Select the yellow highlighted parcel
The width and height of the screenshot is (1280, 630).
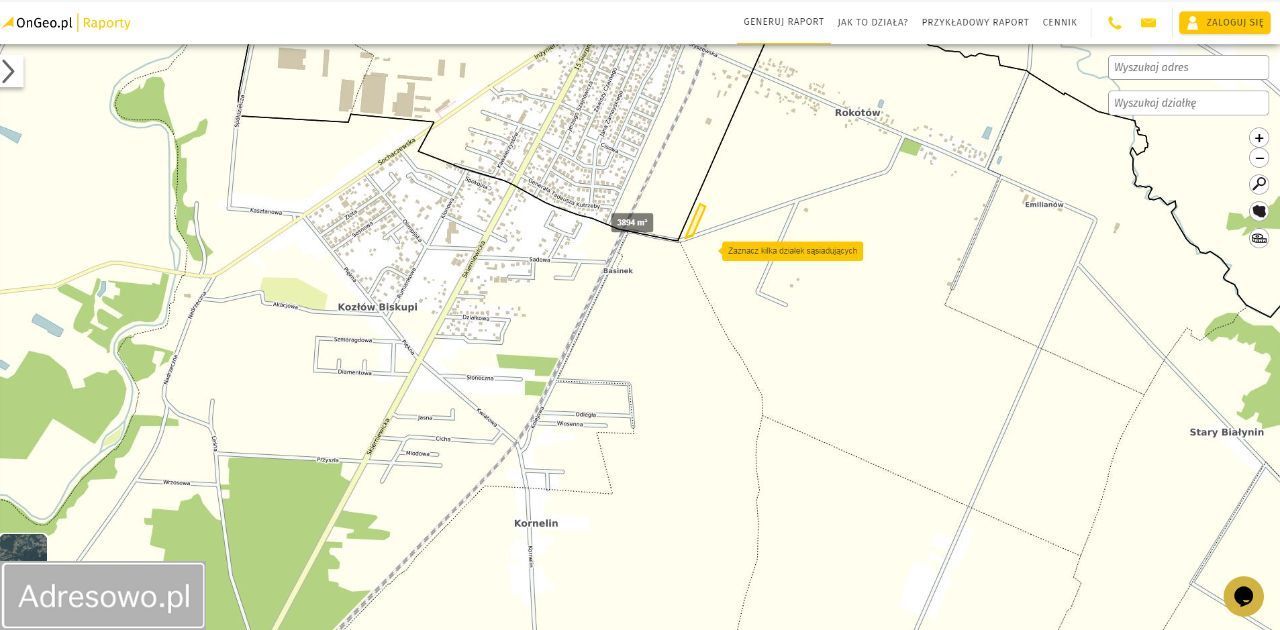point(695,221)
